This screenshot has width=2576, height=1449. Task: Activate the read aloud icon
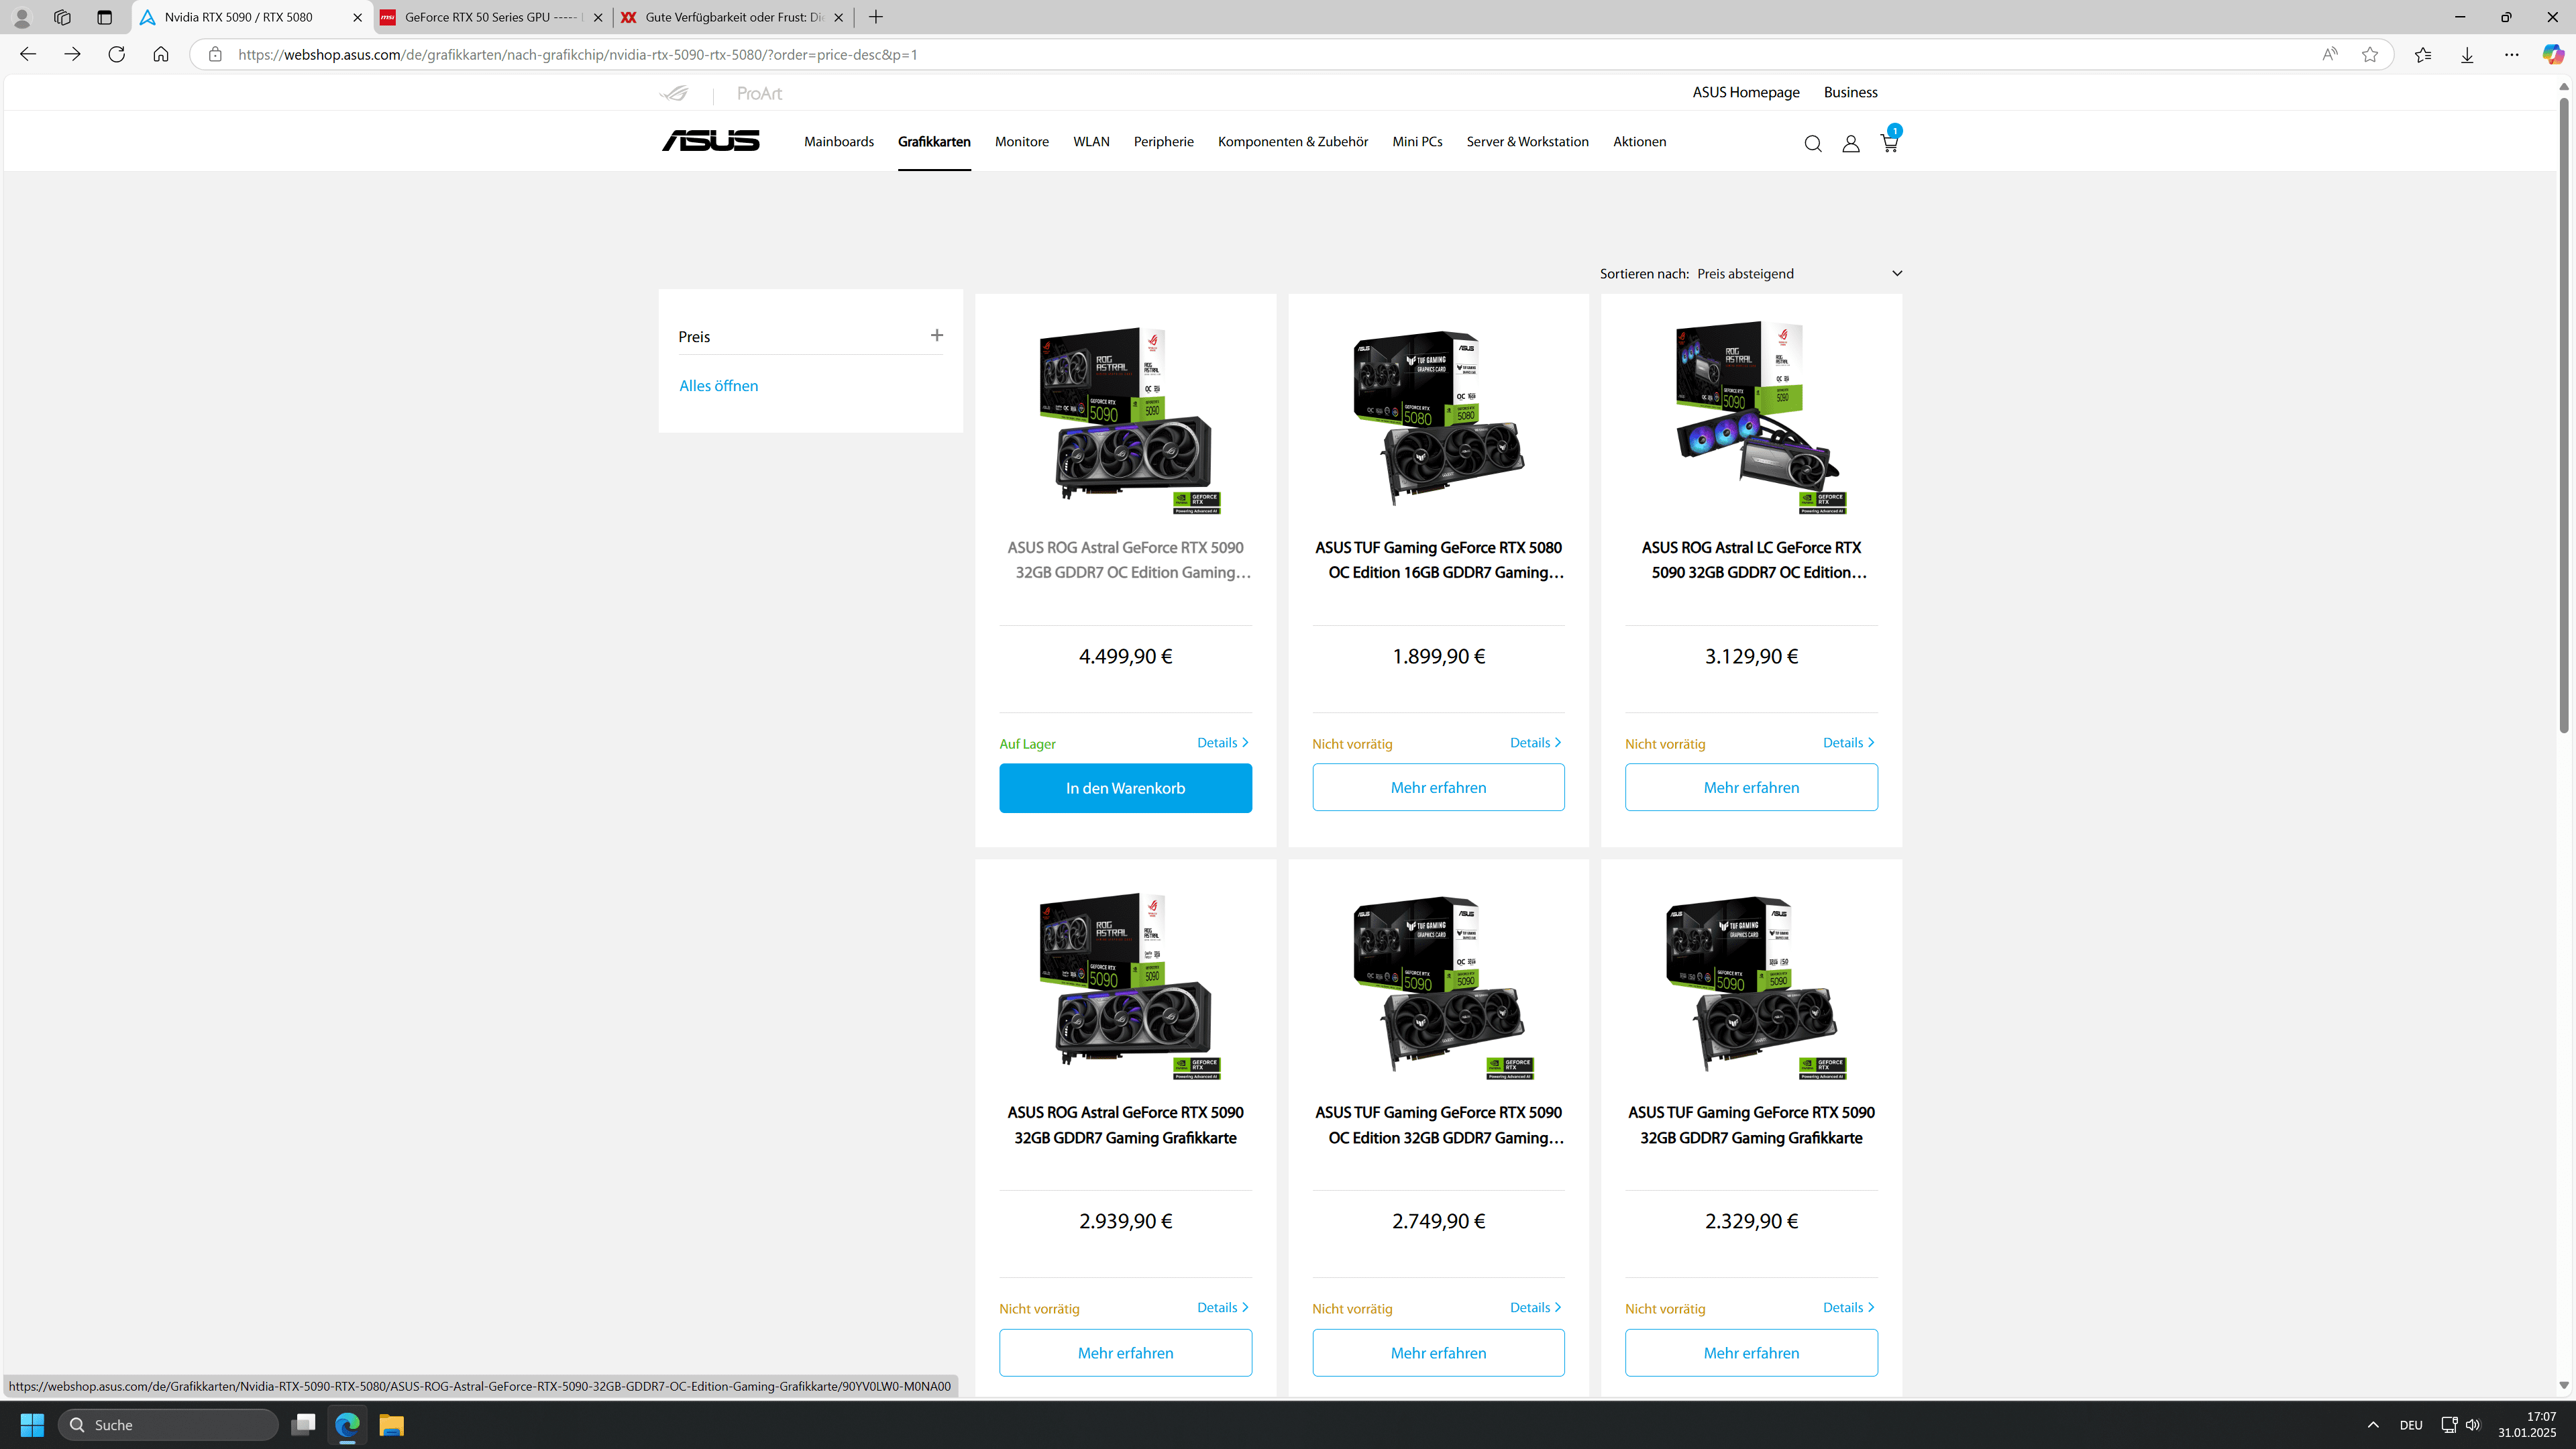click(2330, 54)
